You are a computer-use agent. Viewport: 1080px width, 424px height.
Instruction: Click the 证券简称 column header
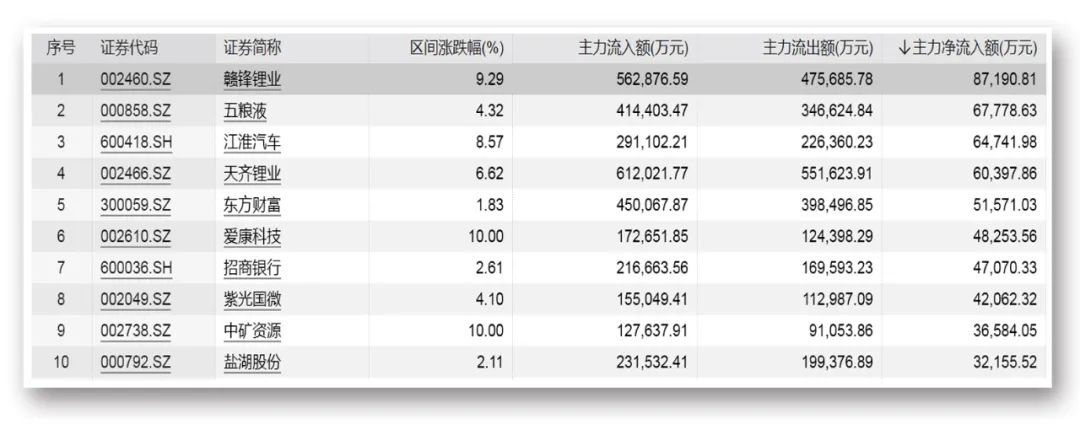point(252,48)
